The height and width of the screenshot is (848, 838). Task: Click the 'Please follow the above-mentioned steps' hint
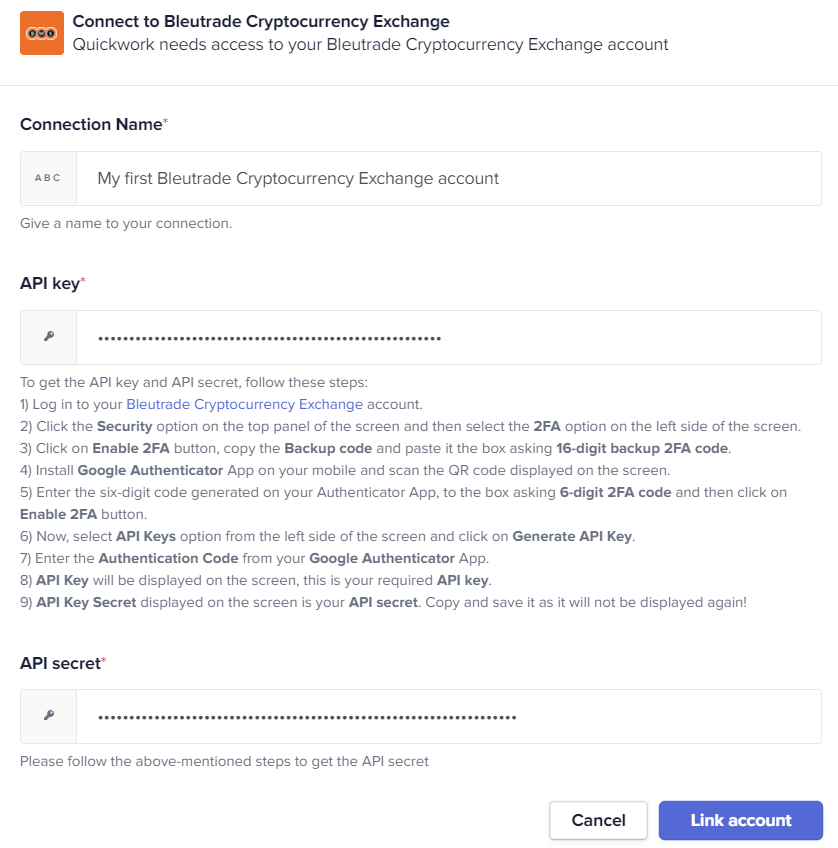(224, 761)
